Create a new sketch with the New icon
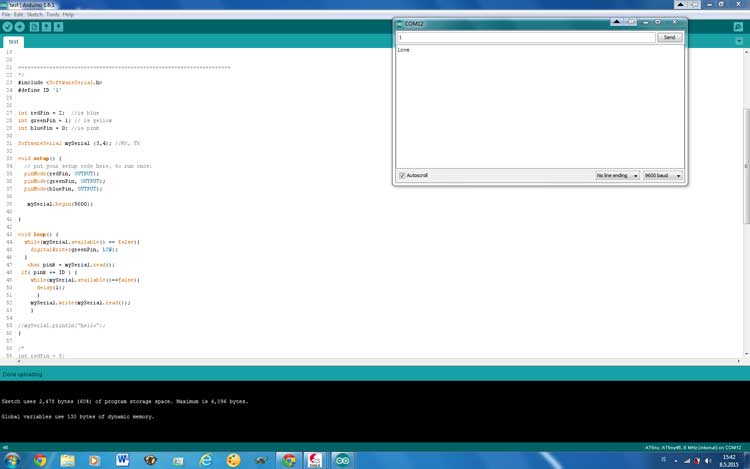Image resolution: width=750 pixels, height=469 pixels. coord(34,27)
